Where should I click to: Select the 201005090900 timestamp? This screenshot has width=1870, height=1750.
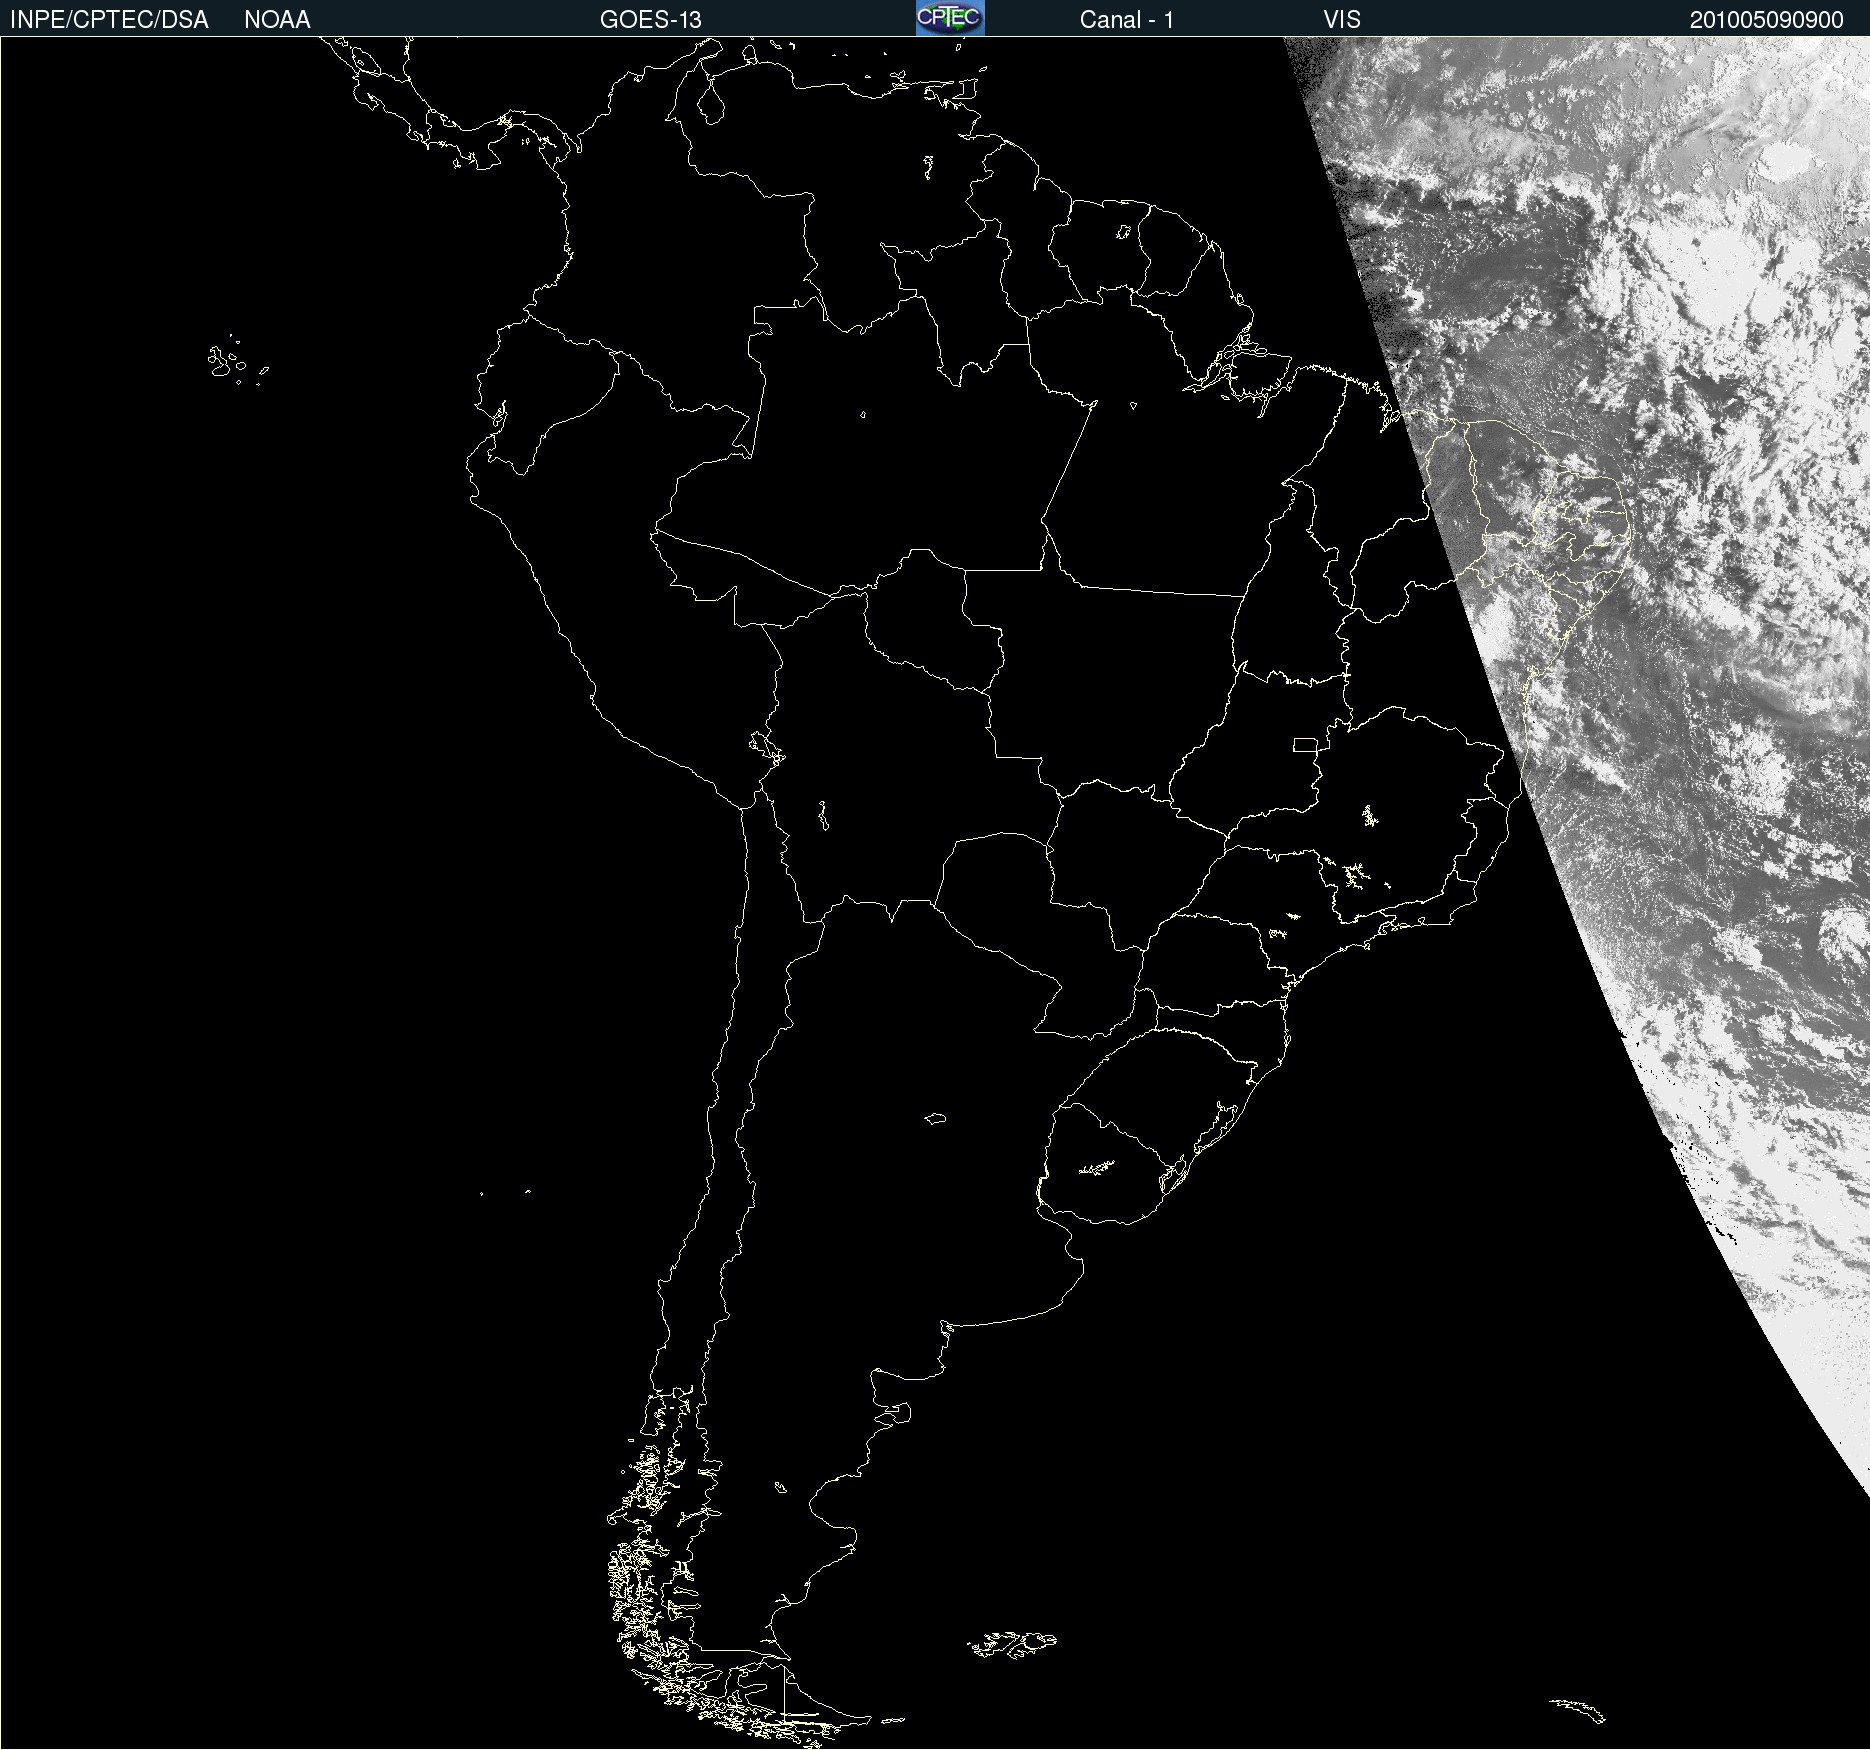1767,20
